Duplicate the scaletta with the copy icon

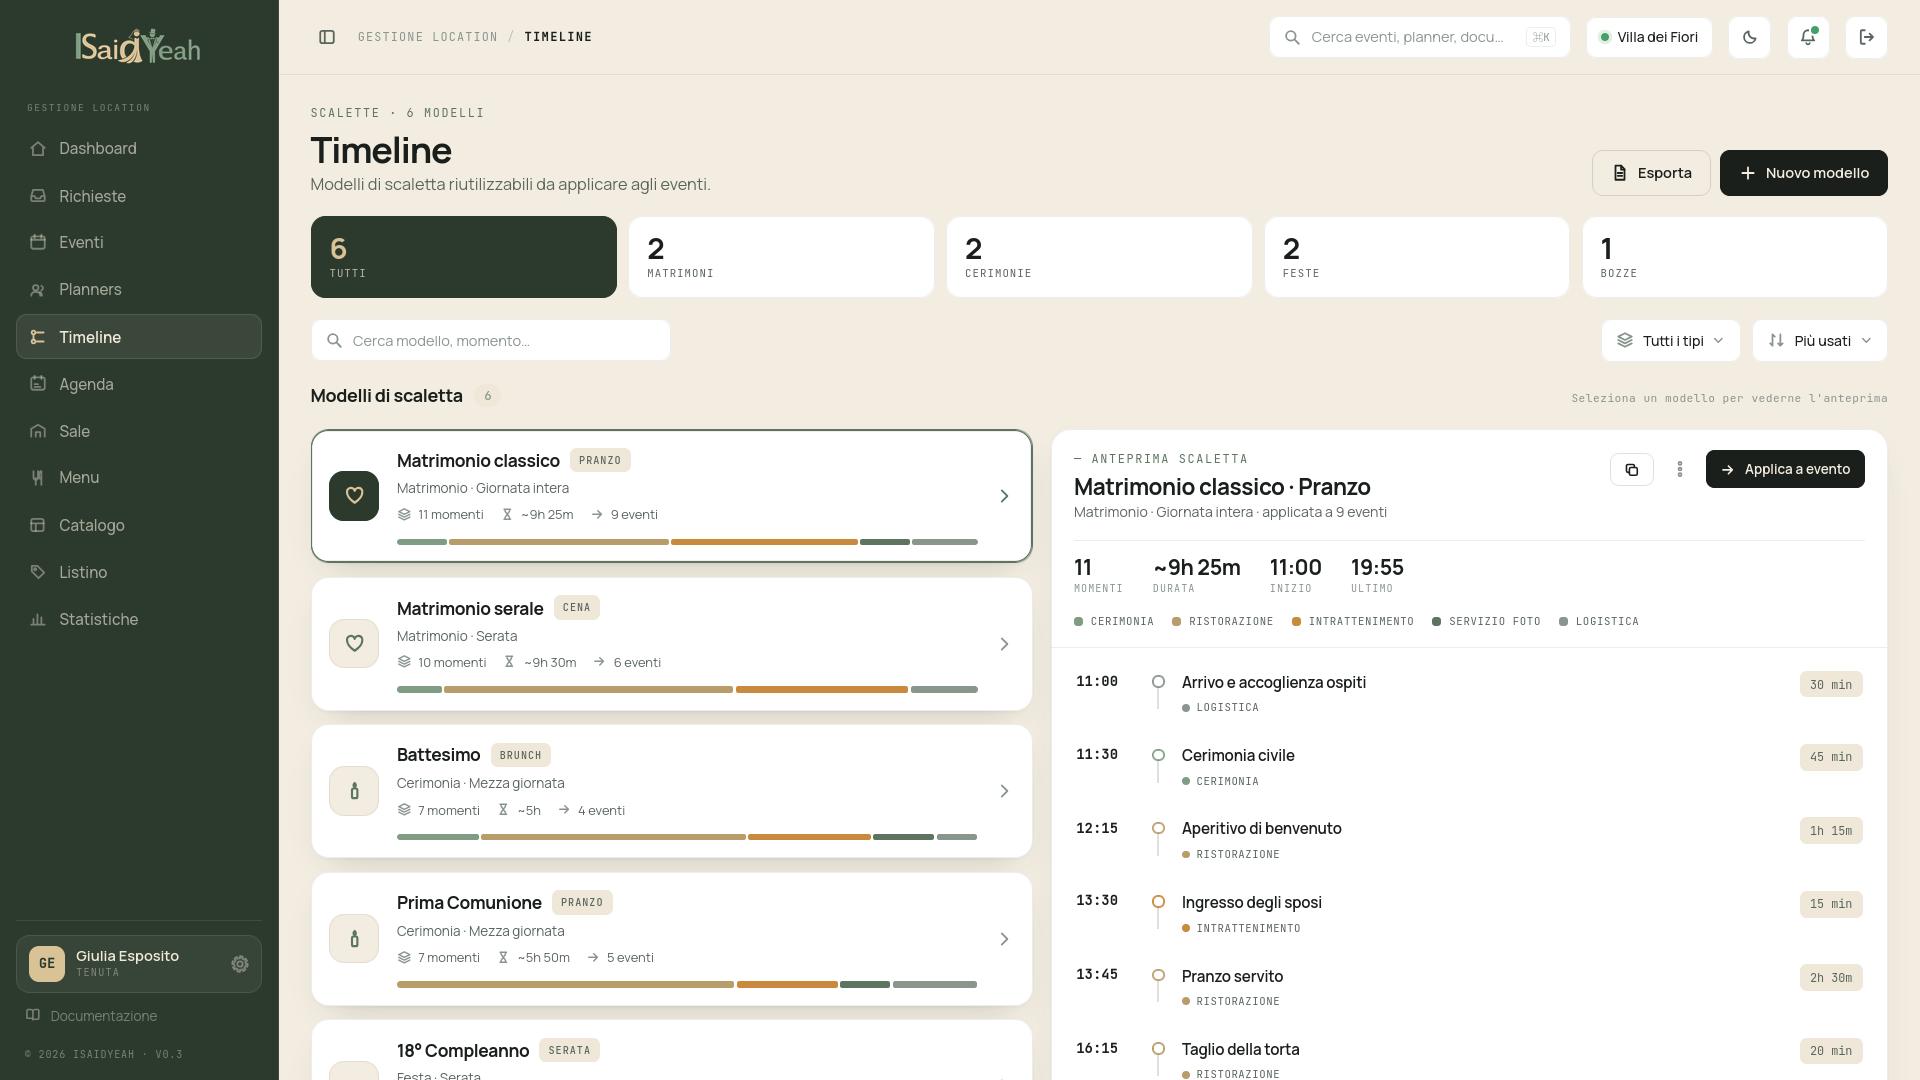click(1632, 470)
